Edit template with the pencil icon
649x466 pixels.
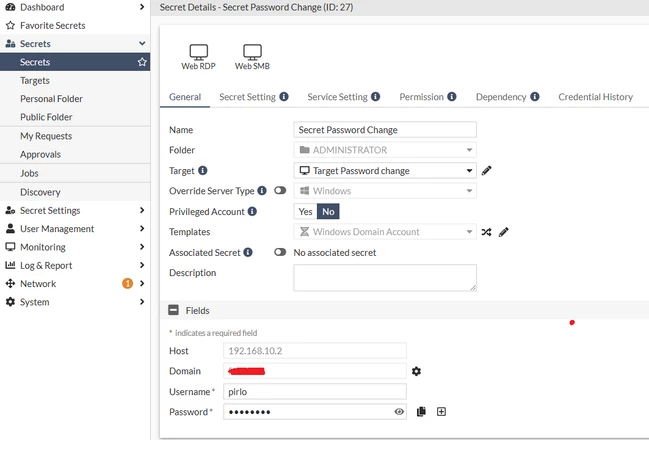point(504,232)
